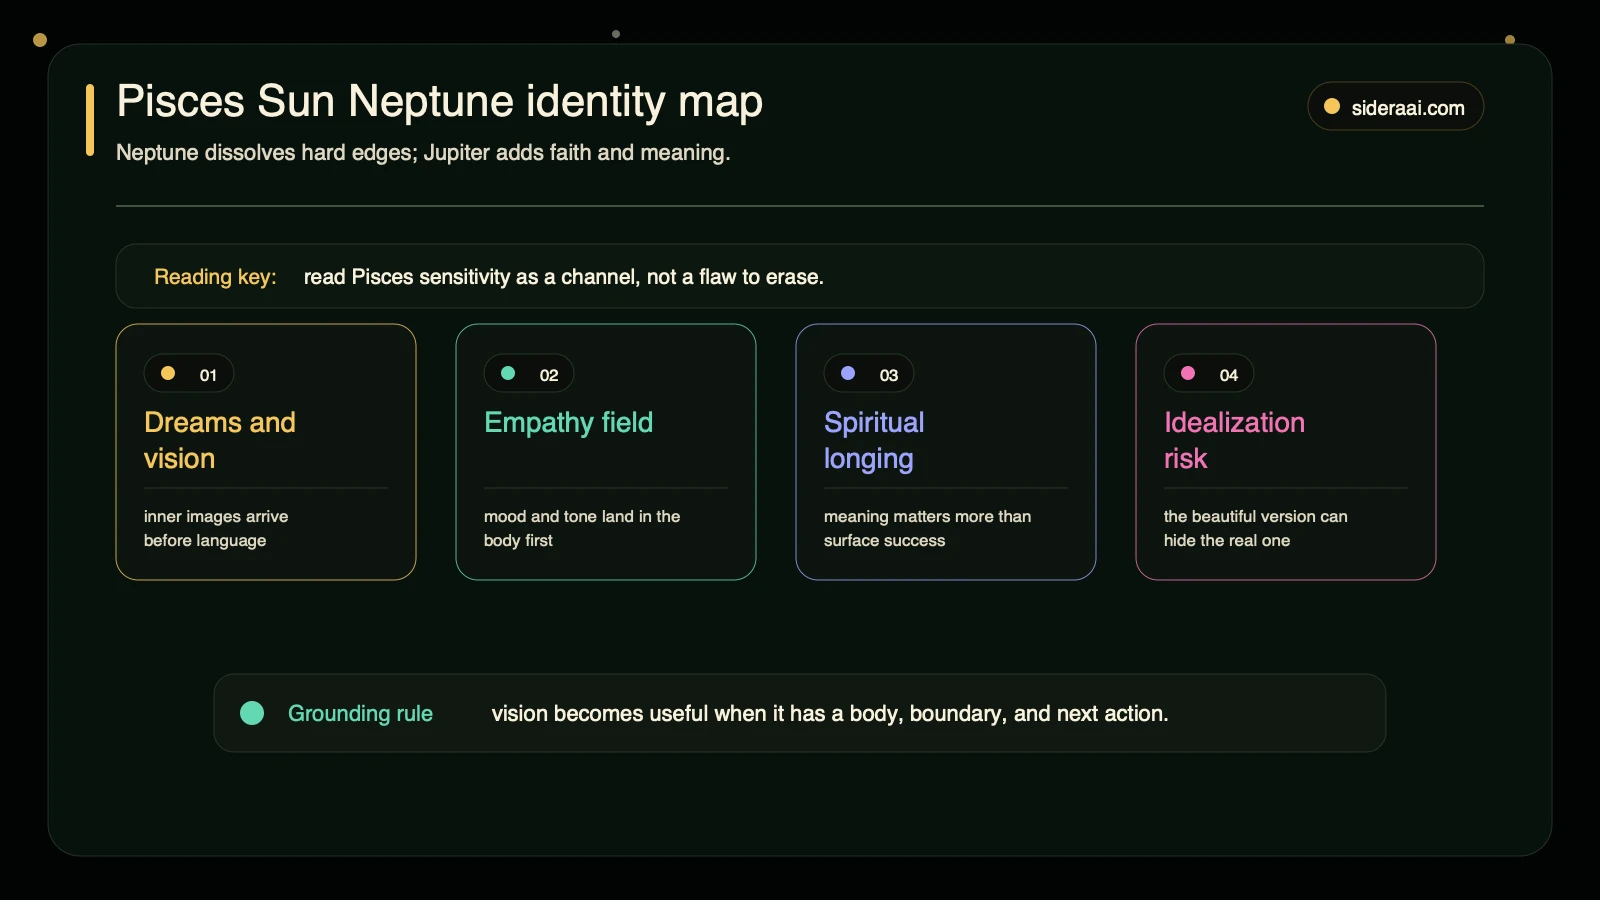1600x900 pixels.
Task: Click 'inner images arrive before language' text
Action: 216,528
